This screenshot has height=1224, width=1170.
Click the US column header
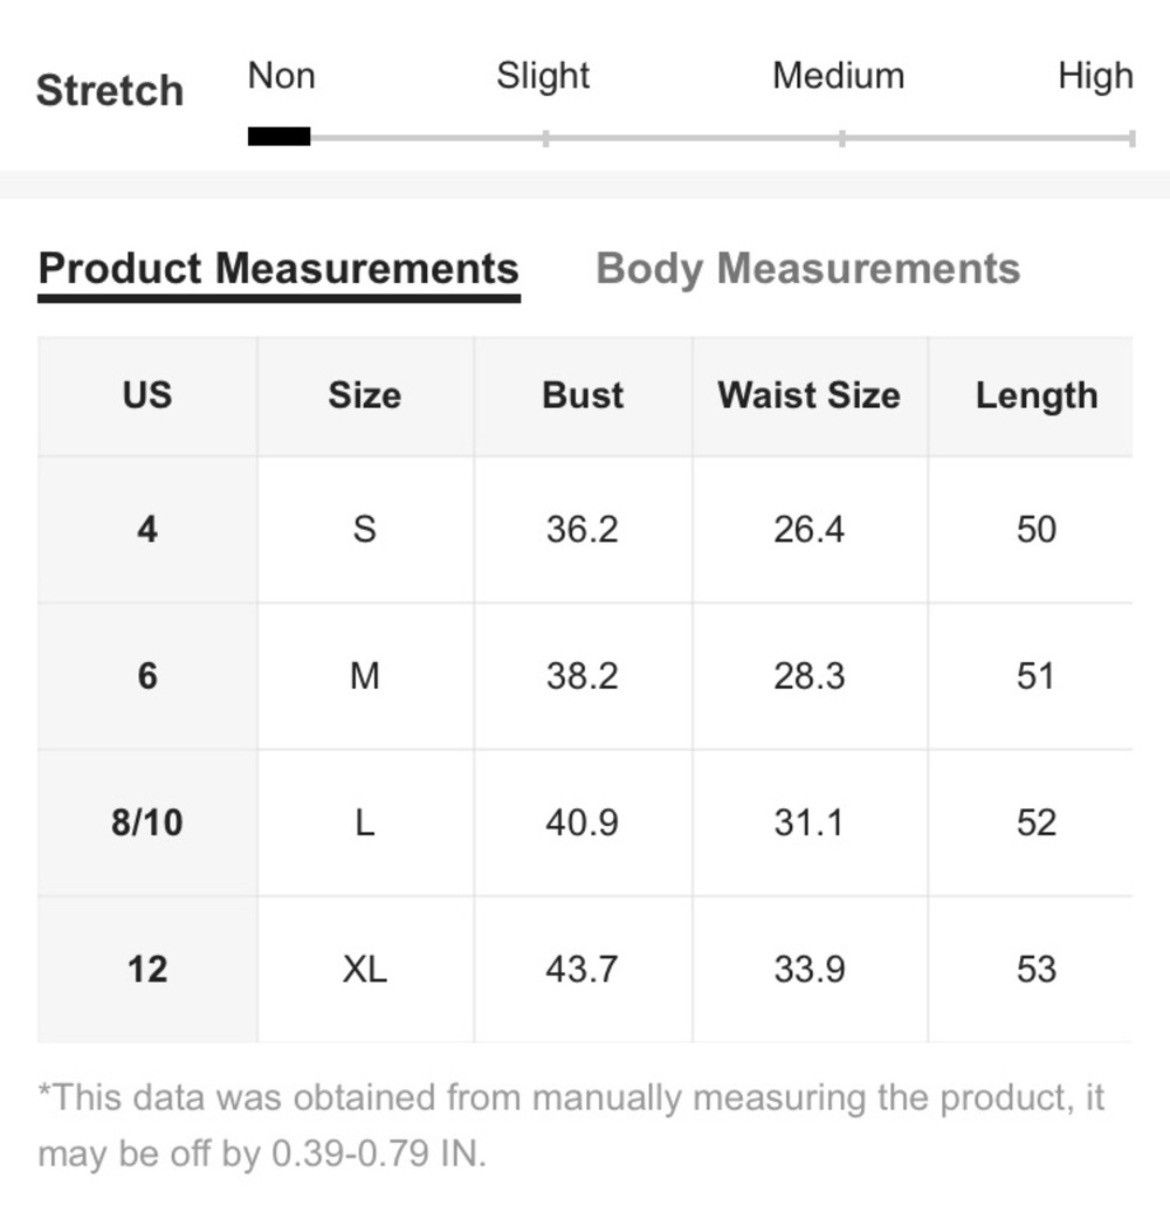[x=147, y=396]
